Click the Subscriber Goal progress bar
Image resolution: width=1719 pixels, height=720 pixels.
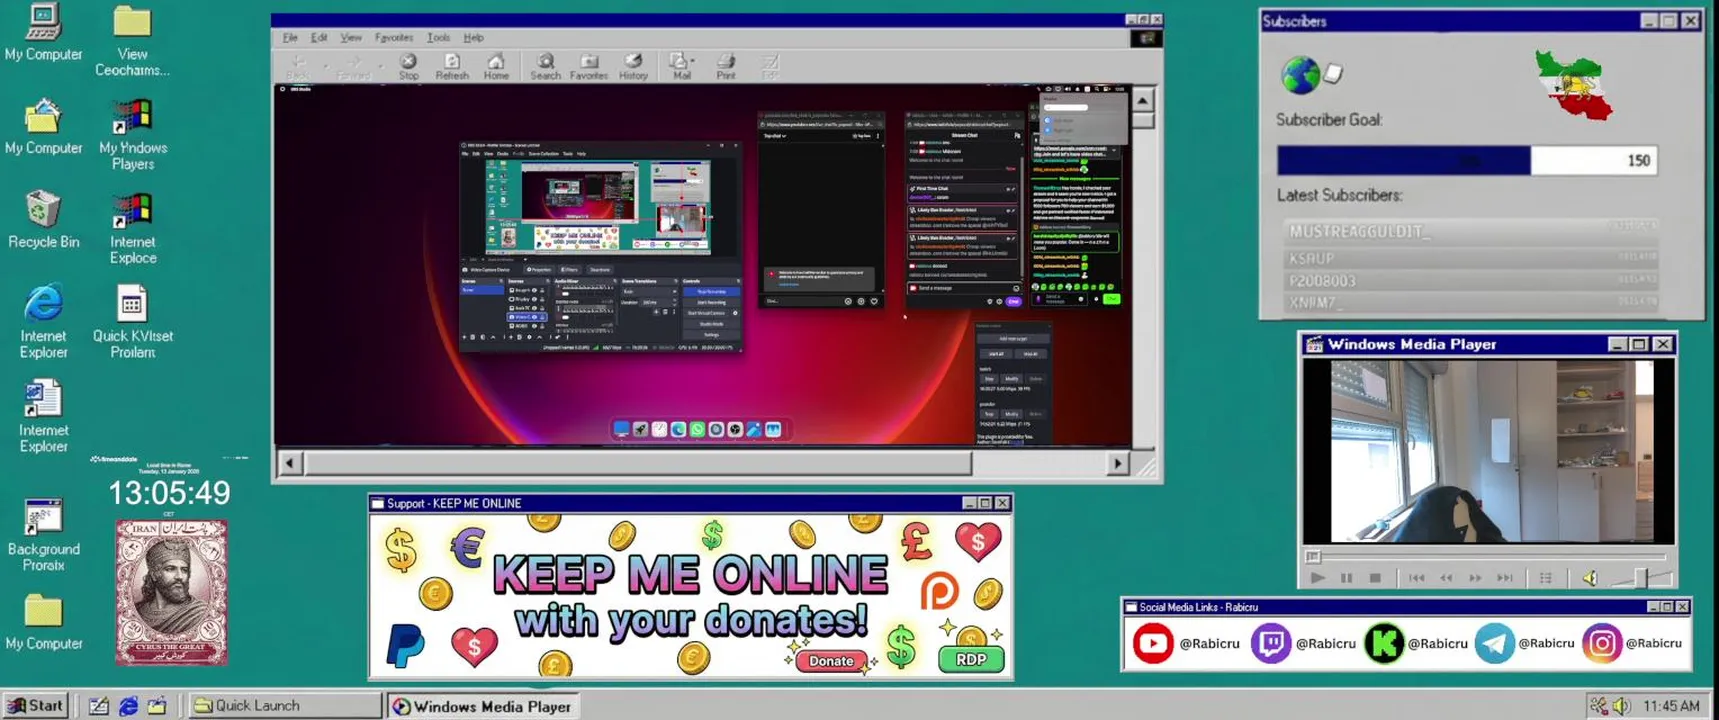point(1467,160)
